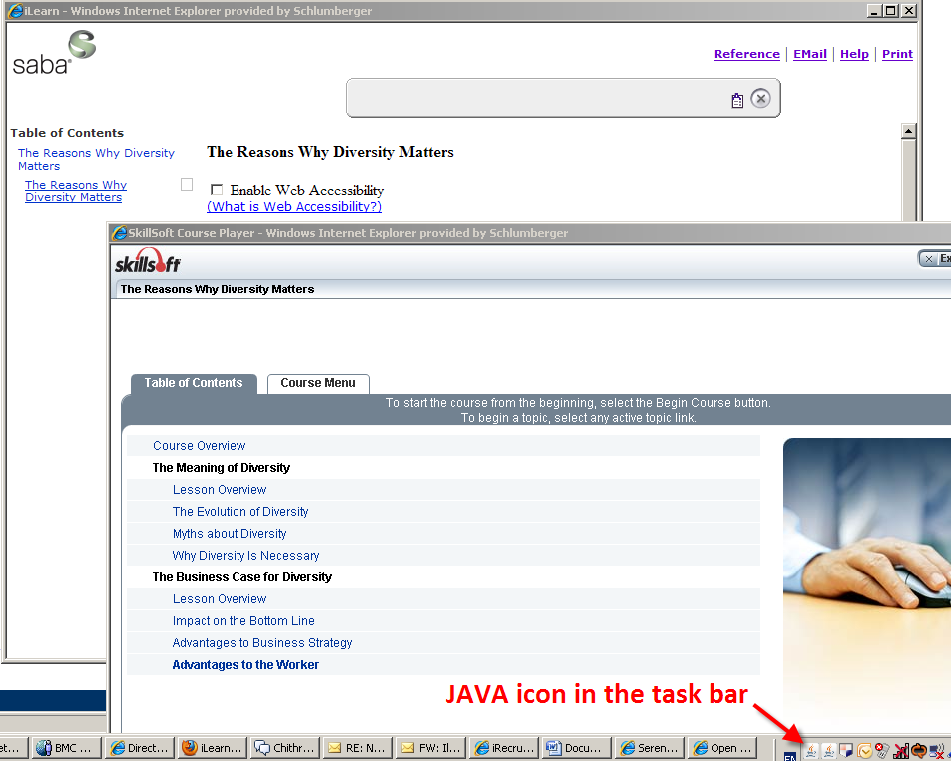The width and height of the screenshot is (951, 761).
Task: Open the Help link in iLearn header
Action: [x=854, y=54]
